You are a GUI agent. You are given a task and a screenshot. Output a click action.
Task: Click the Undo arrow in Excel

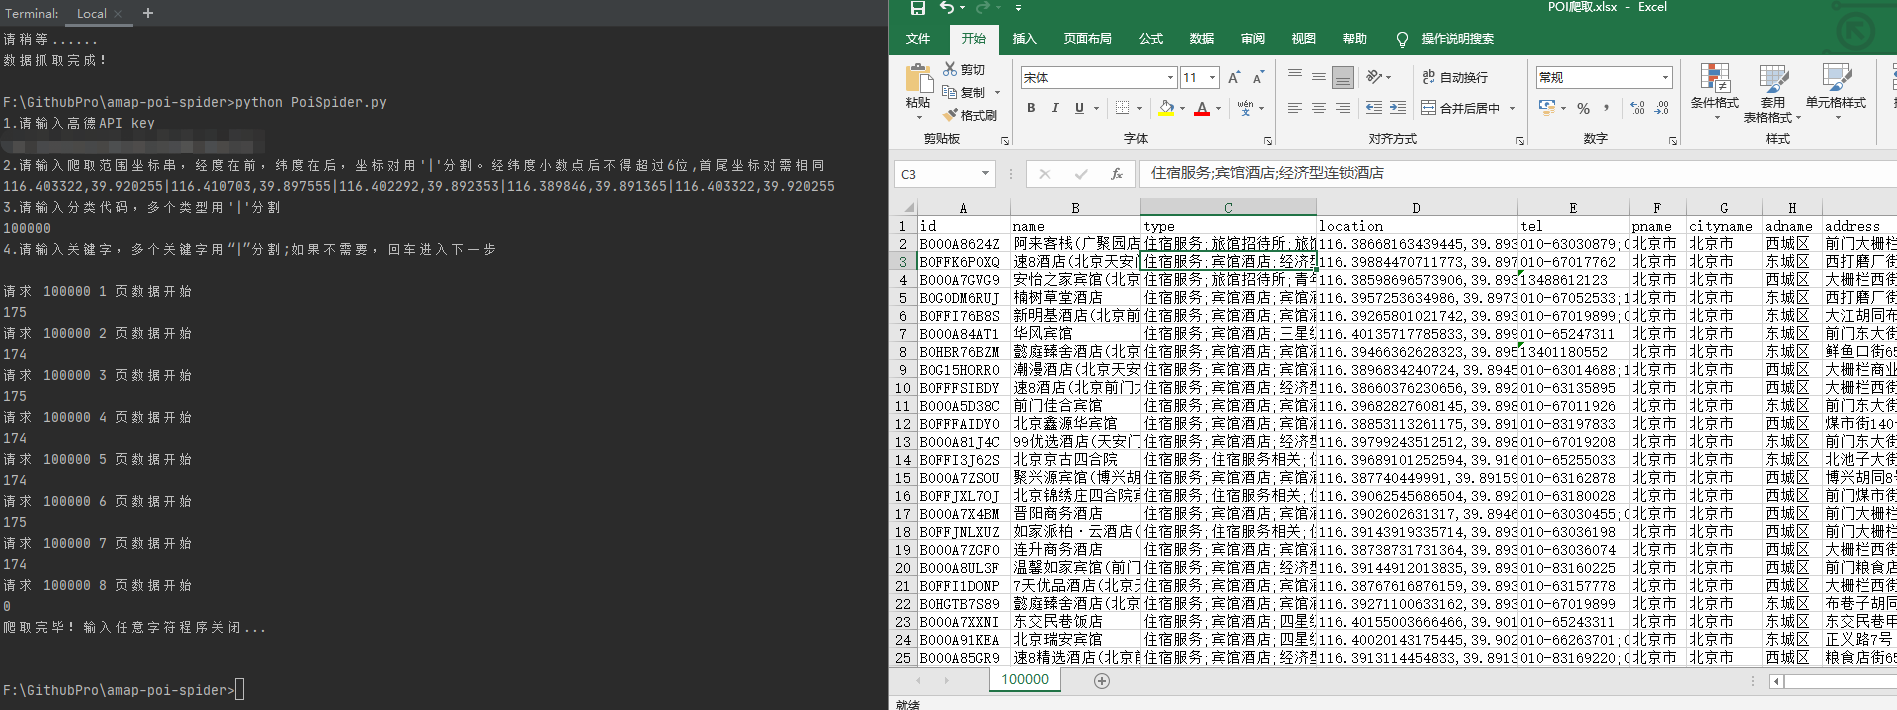pos(946,8)
